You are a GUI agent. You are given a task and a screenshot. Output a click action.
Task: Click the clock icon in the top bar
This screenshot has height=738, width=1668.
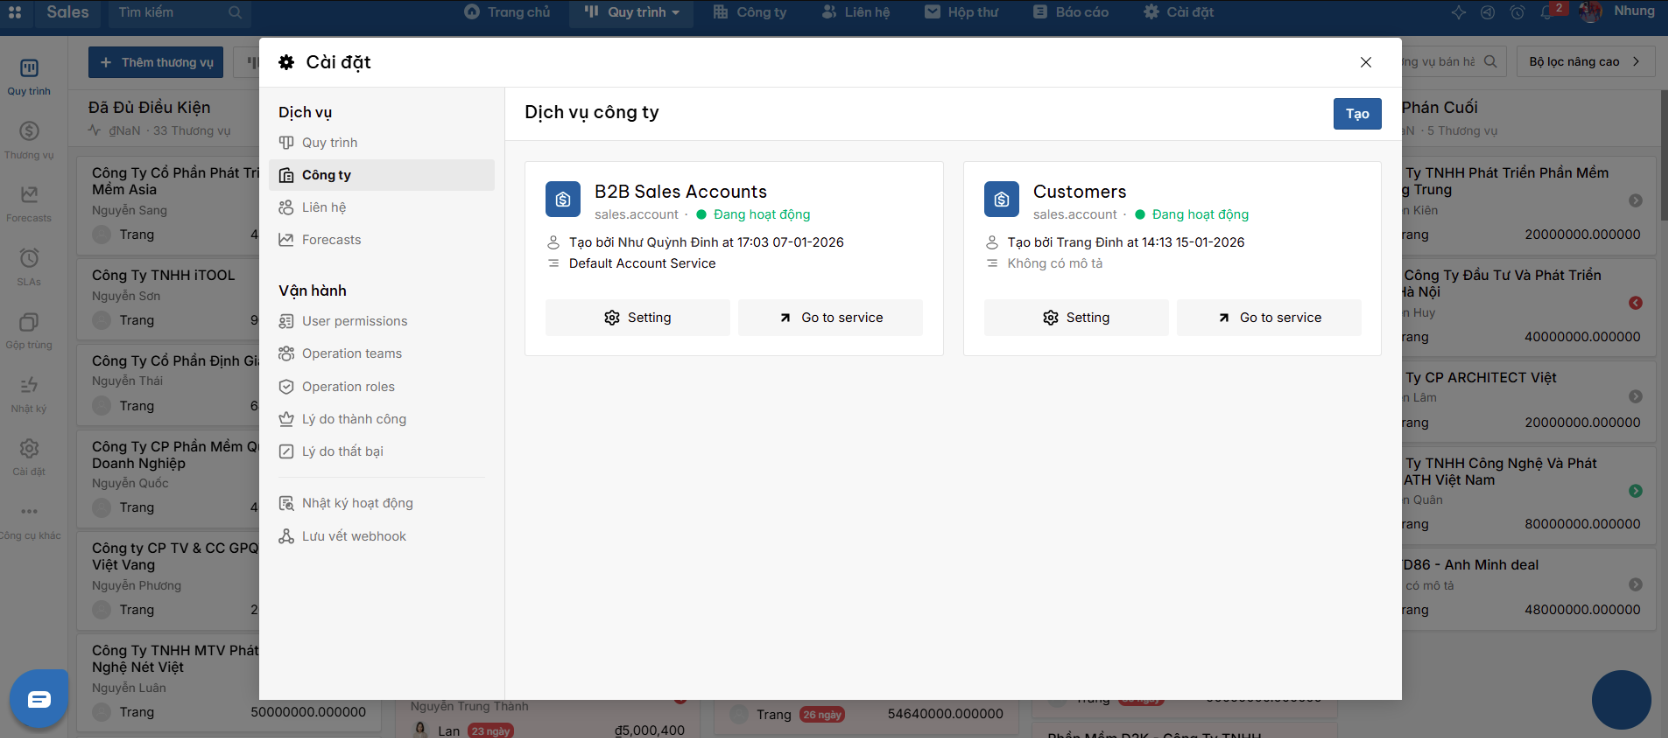[x=1517, y=12]
